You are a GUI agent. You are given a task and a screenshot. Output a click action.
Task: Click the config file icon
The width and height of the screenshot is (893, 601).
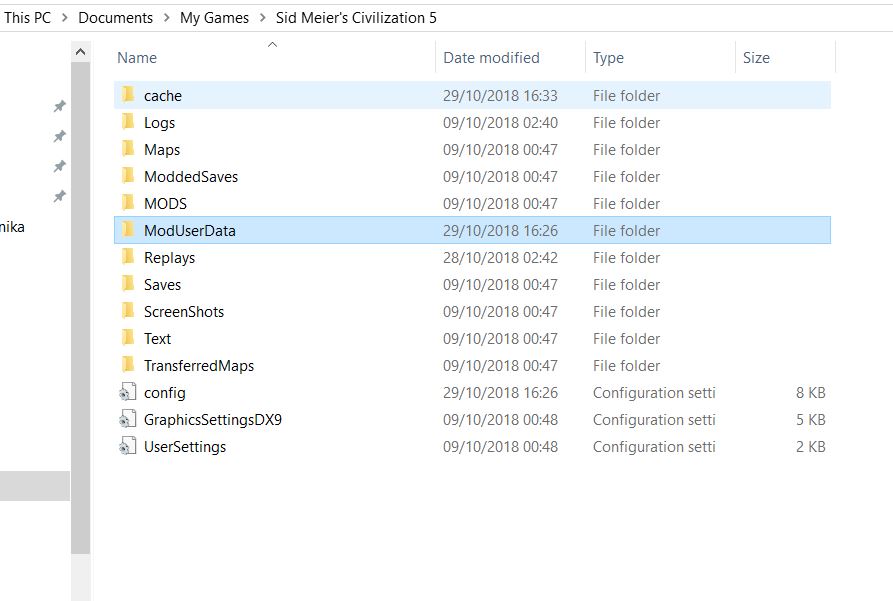(x=128, y=392)
